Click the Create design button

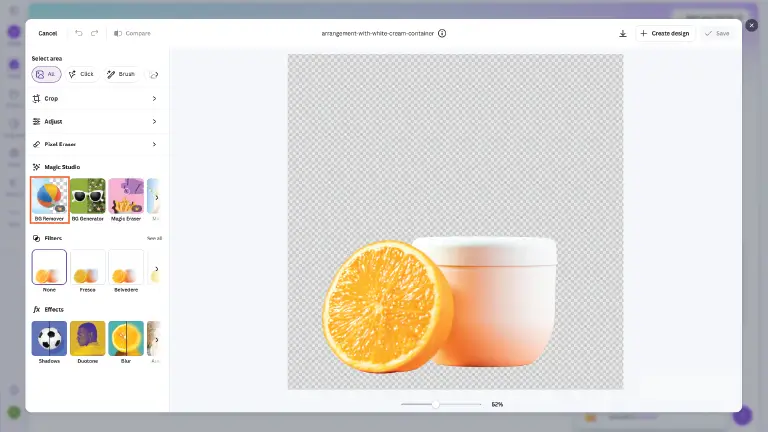pyautogui.click(x=665, y=33)
